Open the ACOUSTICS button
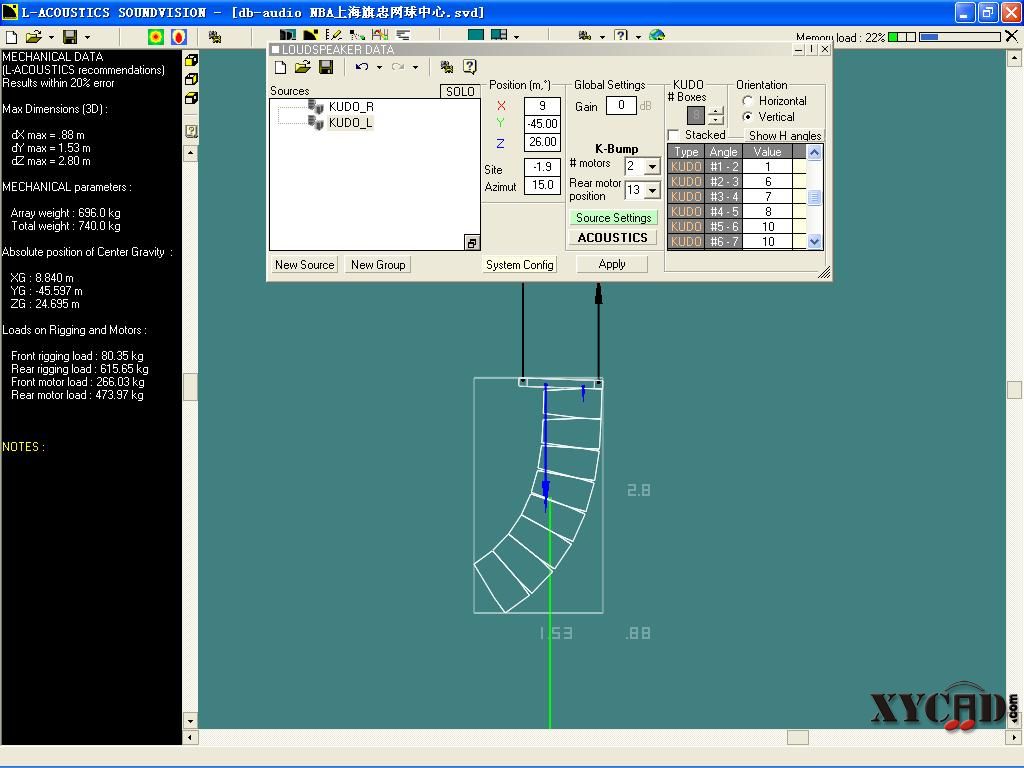 point(613,238)
